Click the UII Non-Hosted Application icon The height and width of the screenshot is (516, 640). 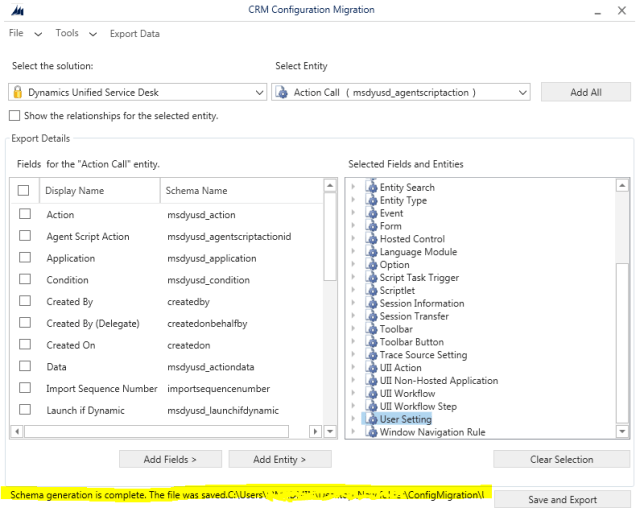371,380
